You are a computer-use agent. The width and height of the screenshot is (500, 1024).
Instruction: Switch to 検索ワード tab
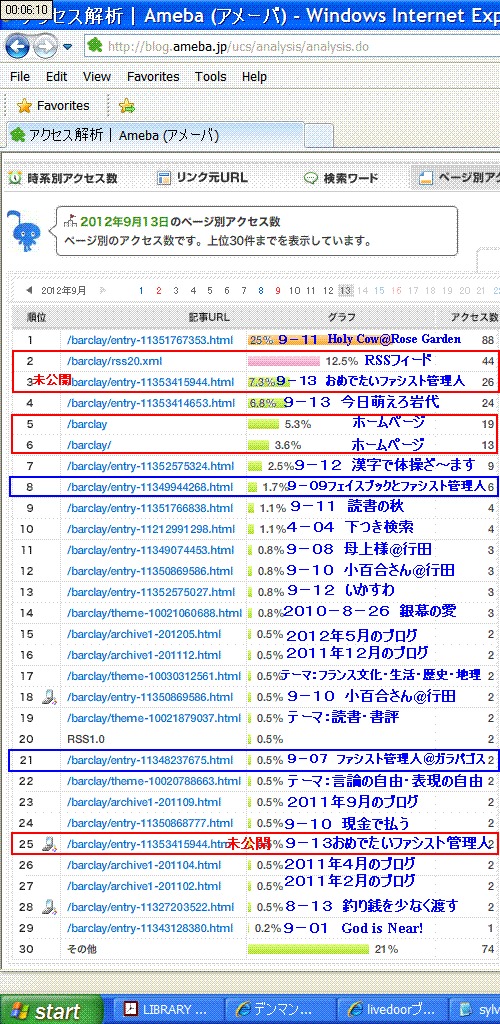point(341,178)
